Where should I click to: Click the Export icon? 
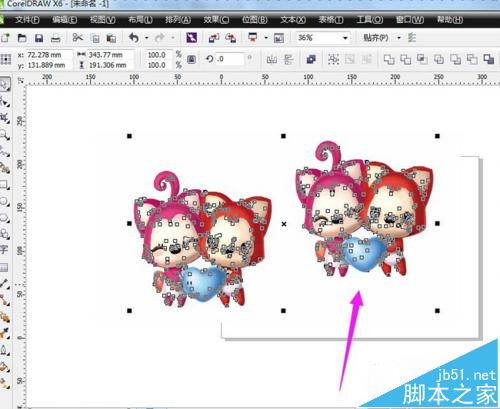click(230, 38)
